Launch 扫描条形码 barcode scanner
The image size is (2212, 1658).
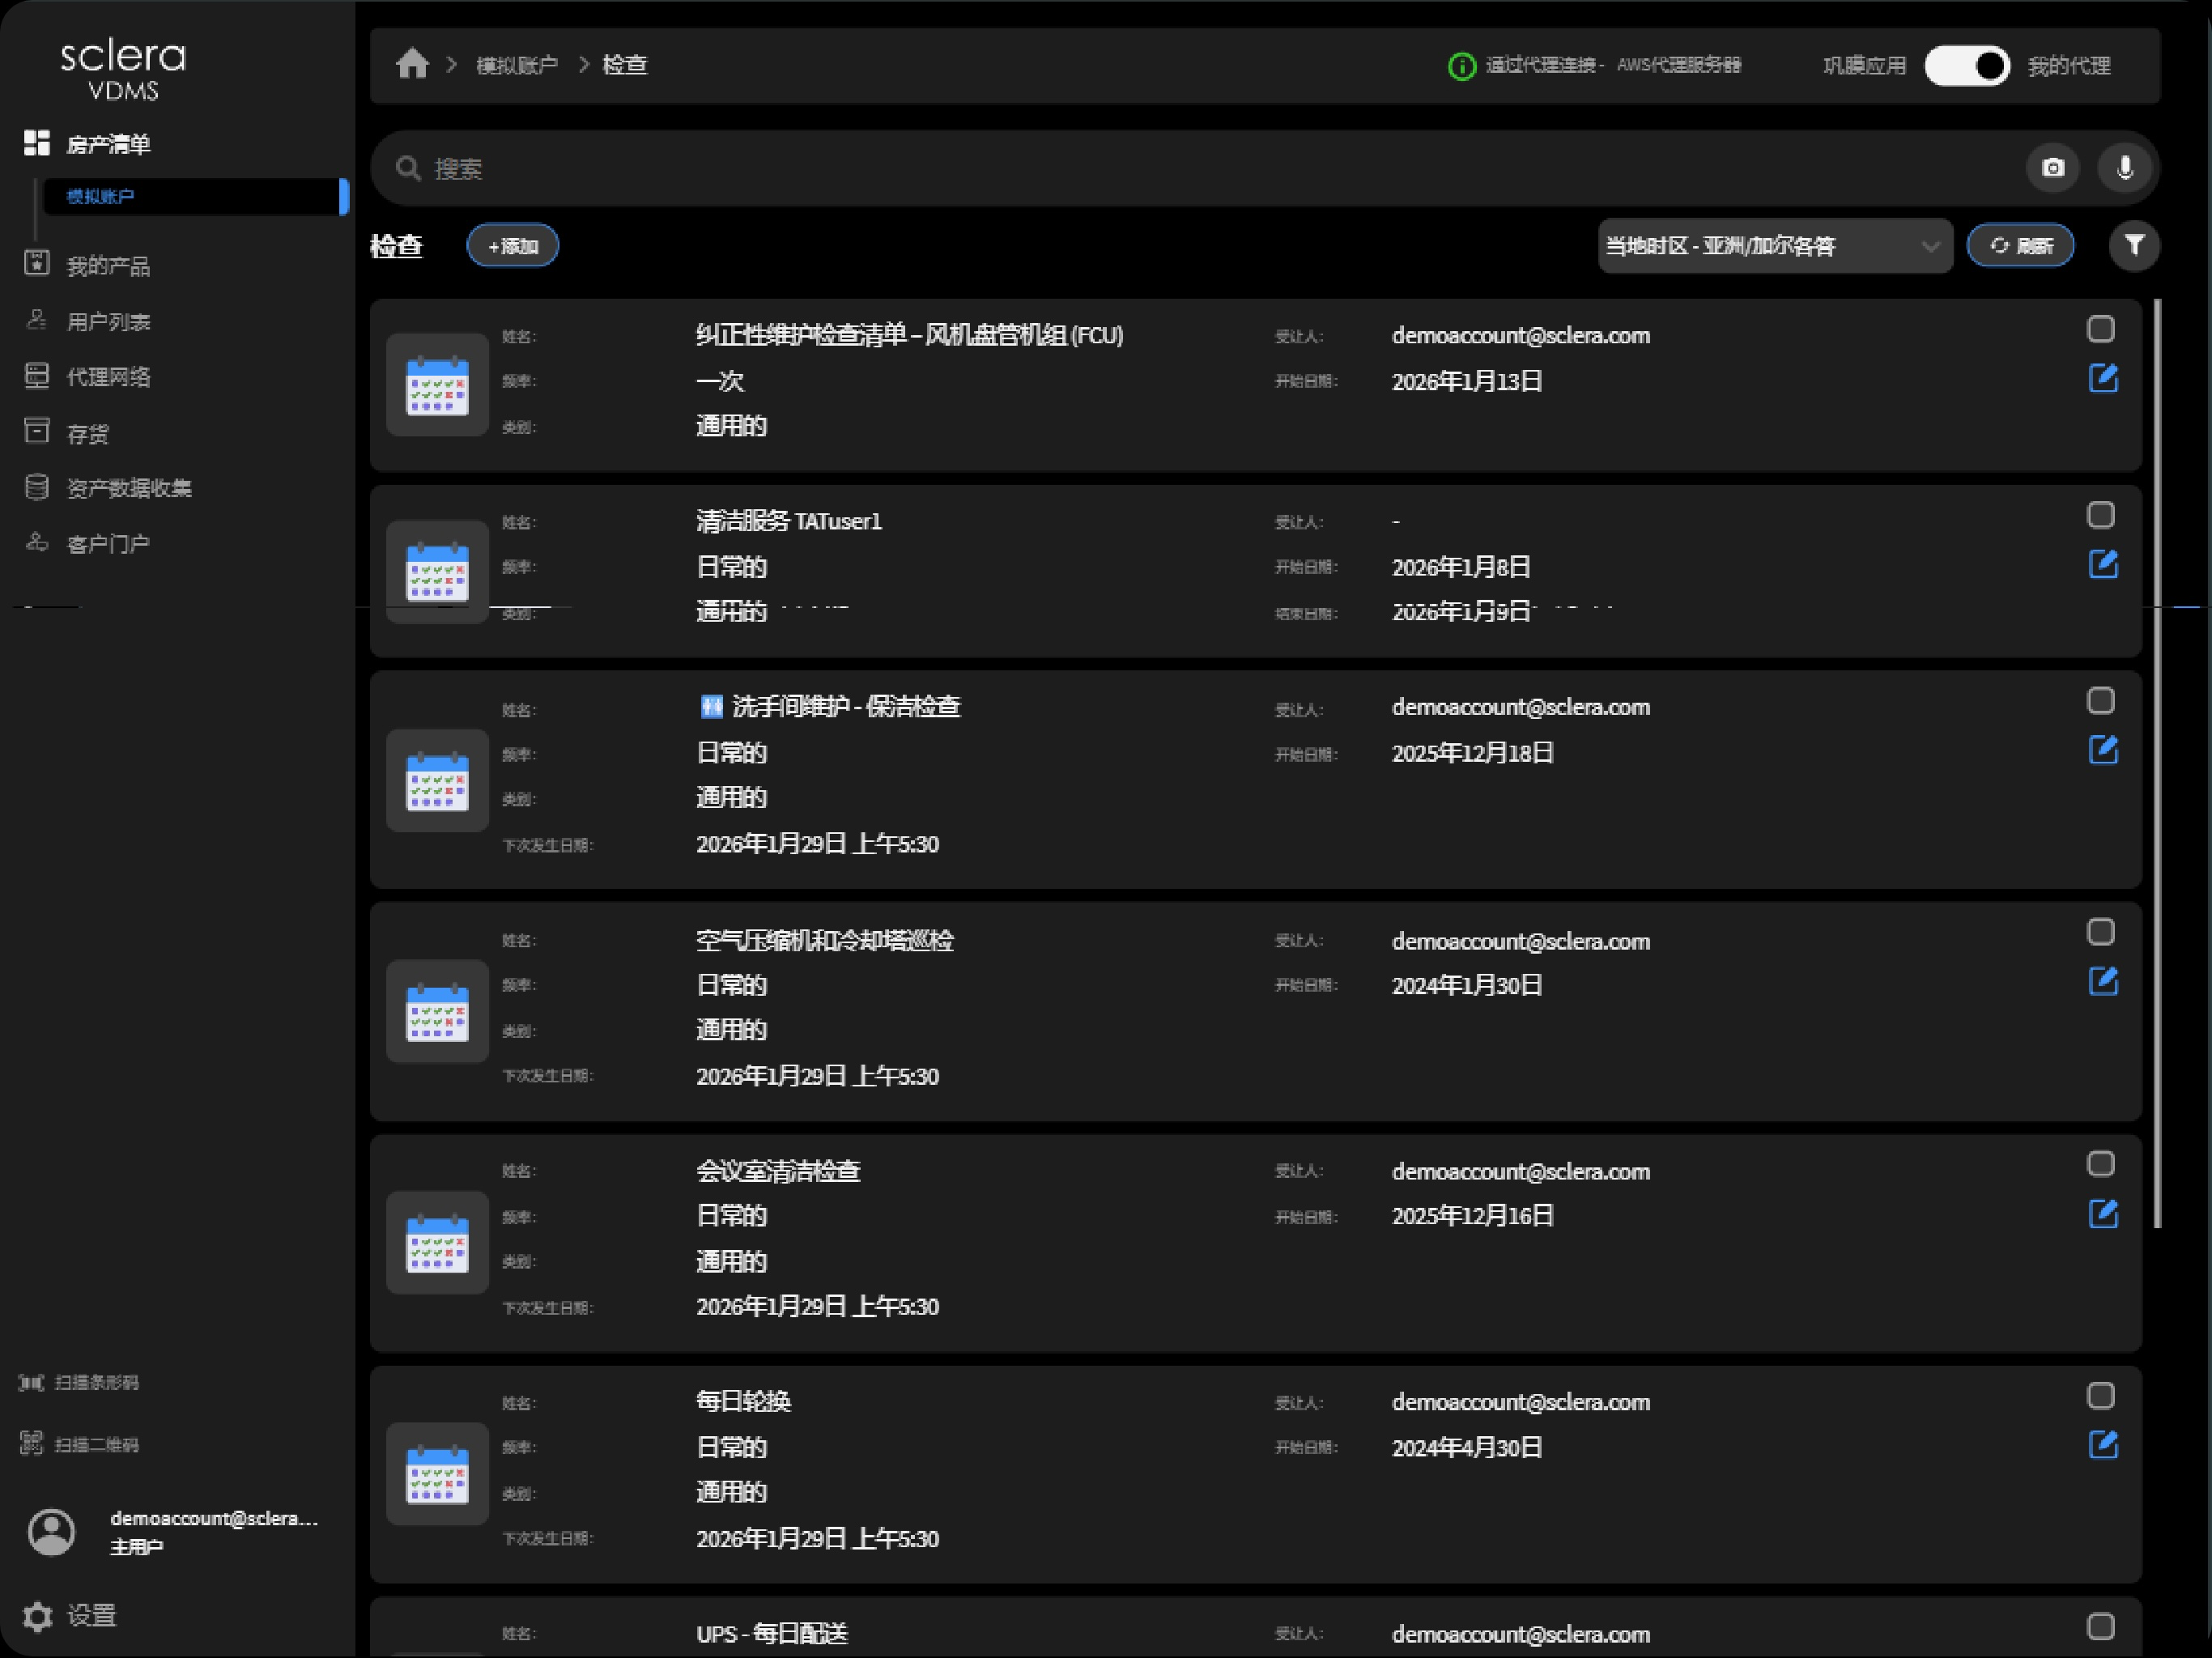pyautogui.click(x=78, y=1382)
